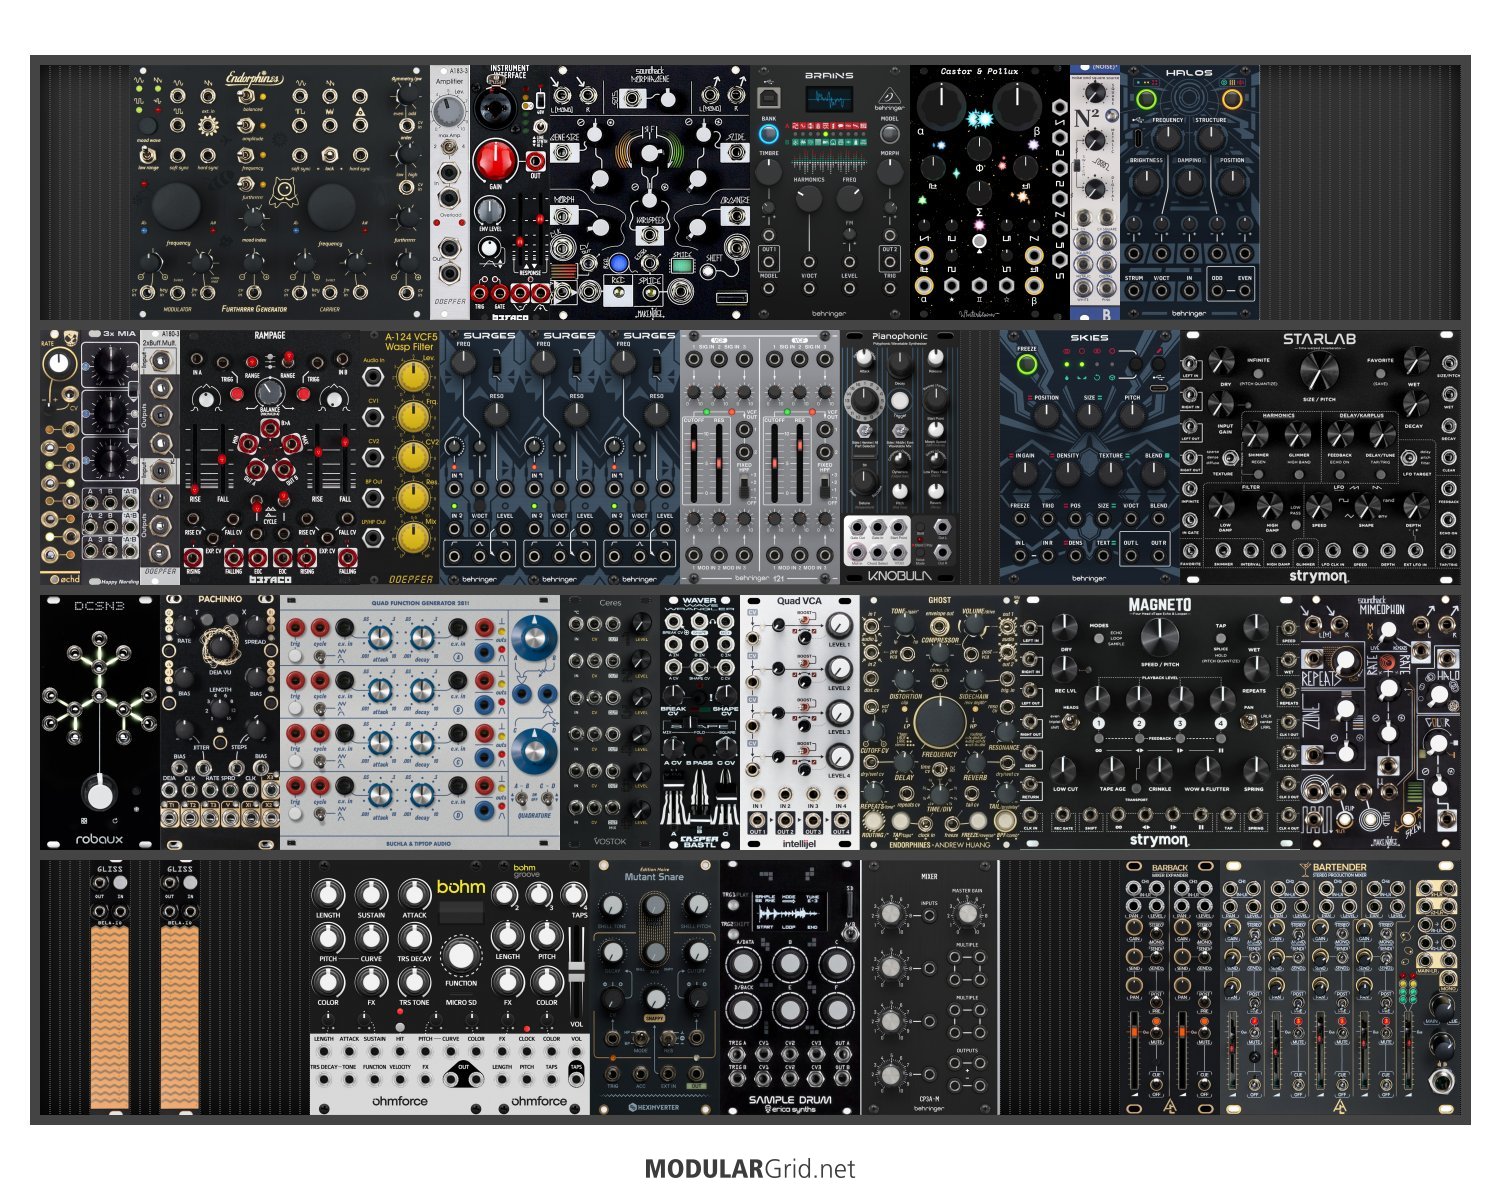Click the Density knob on Skies
This screenshot has height=1190, width=1501.
click(1068, 474)
